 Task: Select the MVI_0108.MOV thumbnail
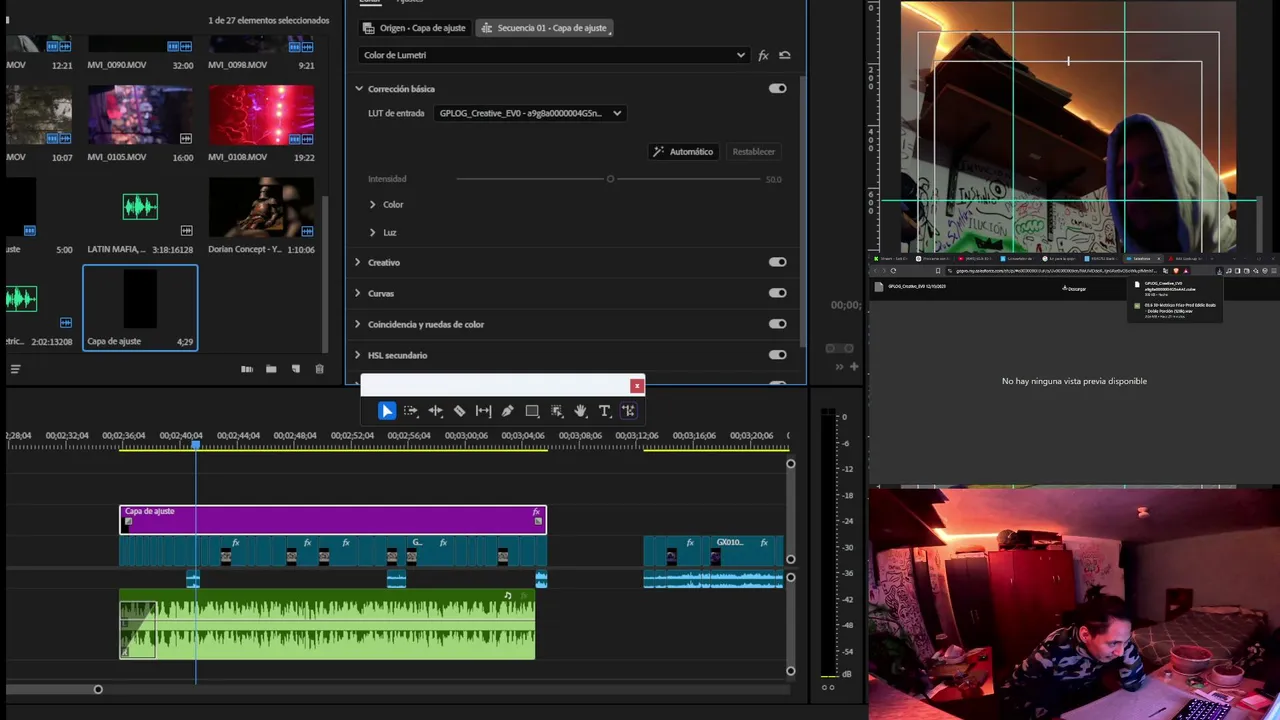(x=261, y=115)
